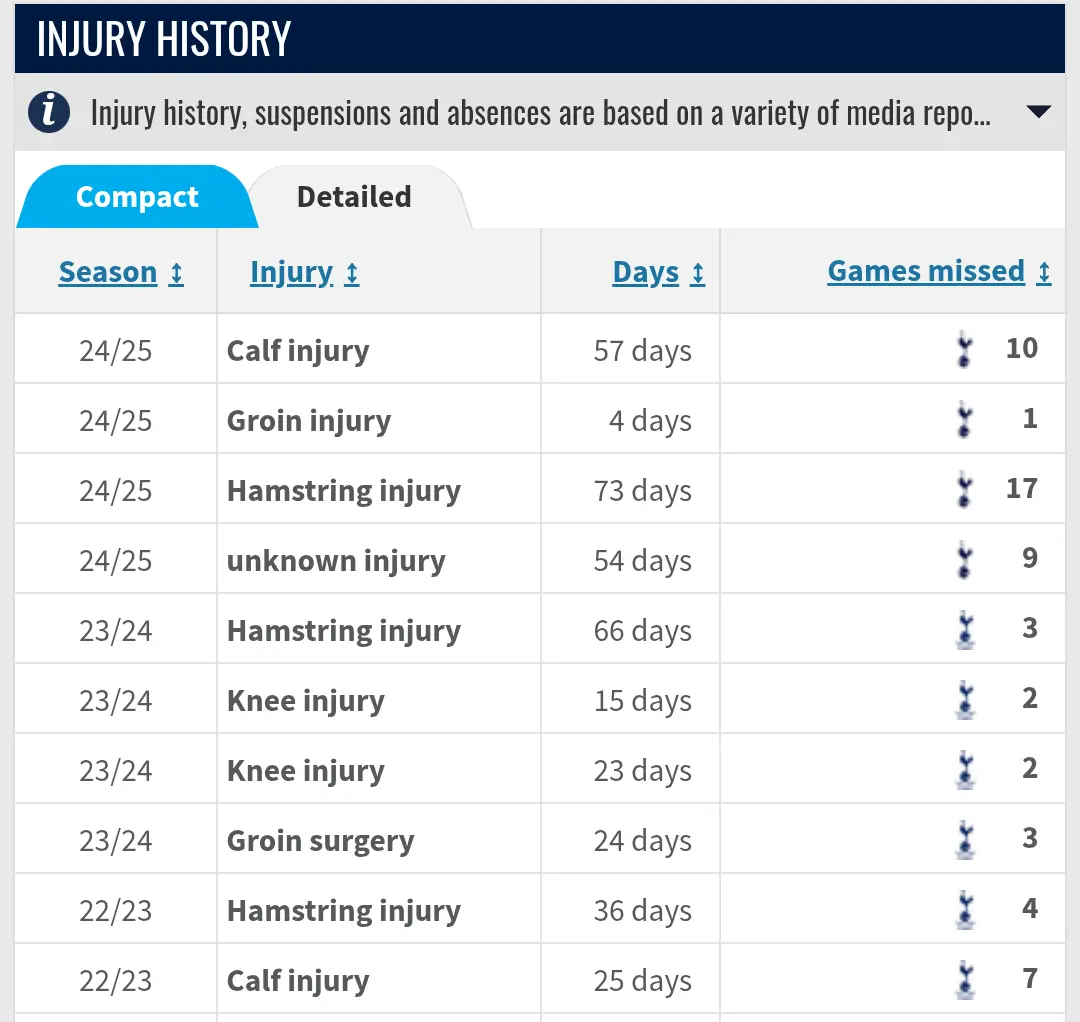Image resolution: width=1080 pixels, height=1022 pixels.
Task: Click the 17 games missed value
Action: point(1021,489)
